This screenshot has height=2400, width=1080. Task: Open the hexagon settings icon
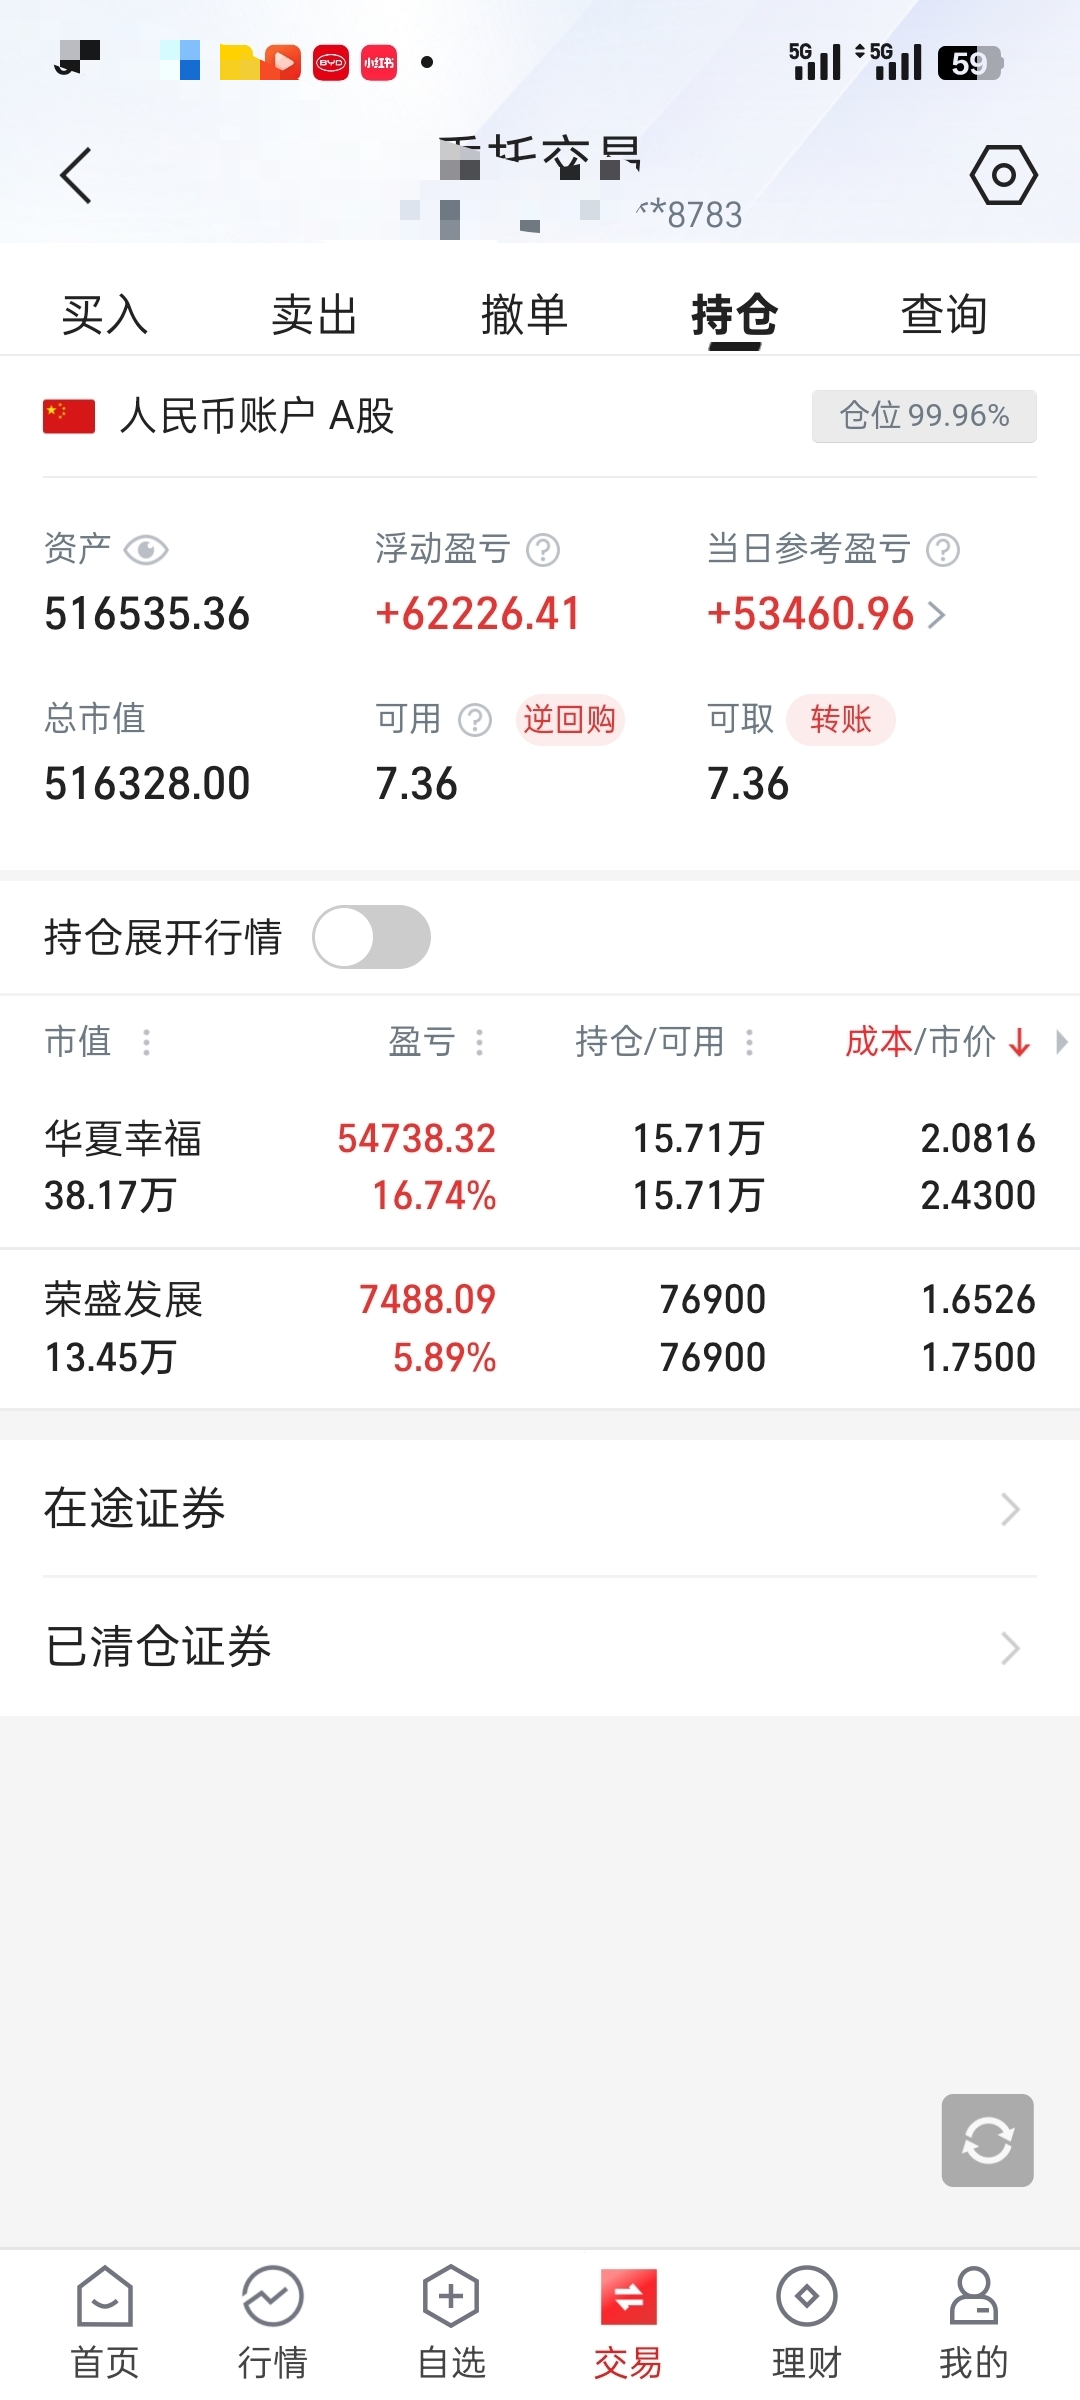[x=1003, y=175]
